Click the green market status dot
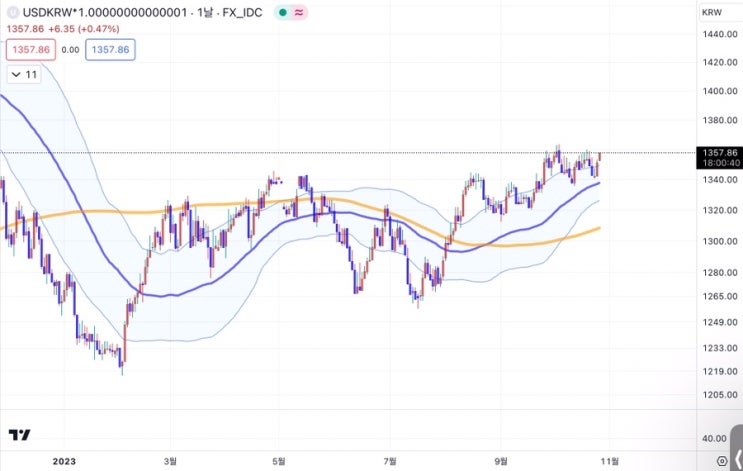743x471 pixels. pyautogui.click(x=283, y=12)
